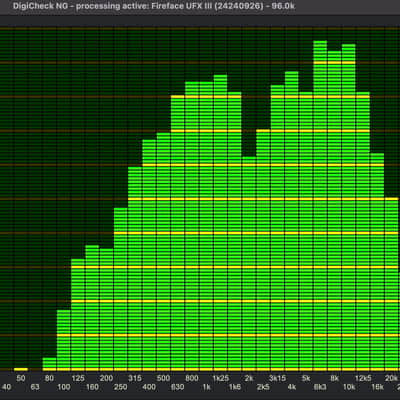Click the 125 frequency axis label
The width and height of the screenshot is (400, 400).
click(x=78, y=378)
